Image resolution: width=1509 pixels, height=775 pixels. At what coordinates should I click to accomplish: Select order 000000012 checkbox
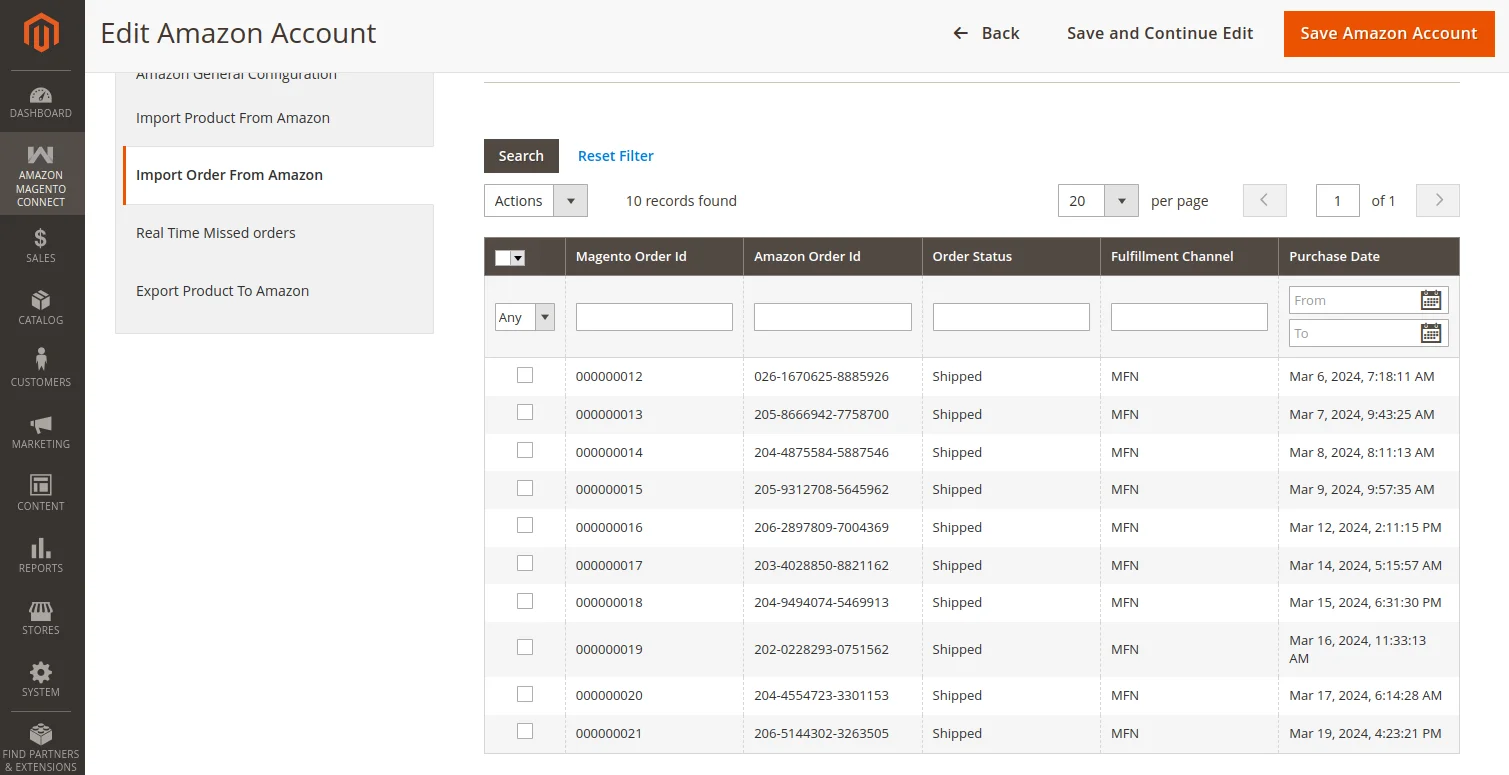click(525, 375)
